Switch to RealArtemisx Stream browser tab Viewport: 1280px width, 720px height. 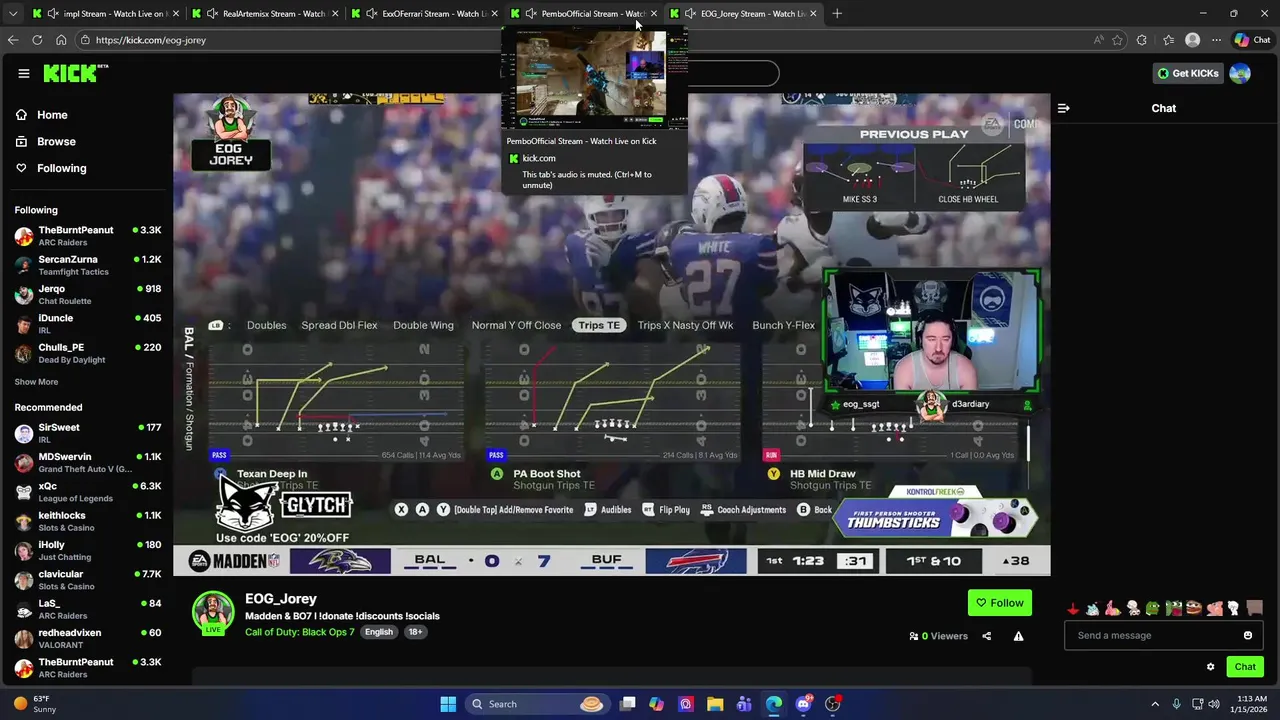point(264,14)
